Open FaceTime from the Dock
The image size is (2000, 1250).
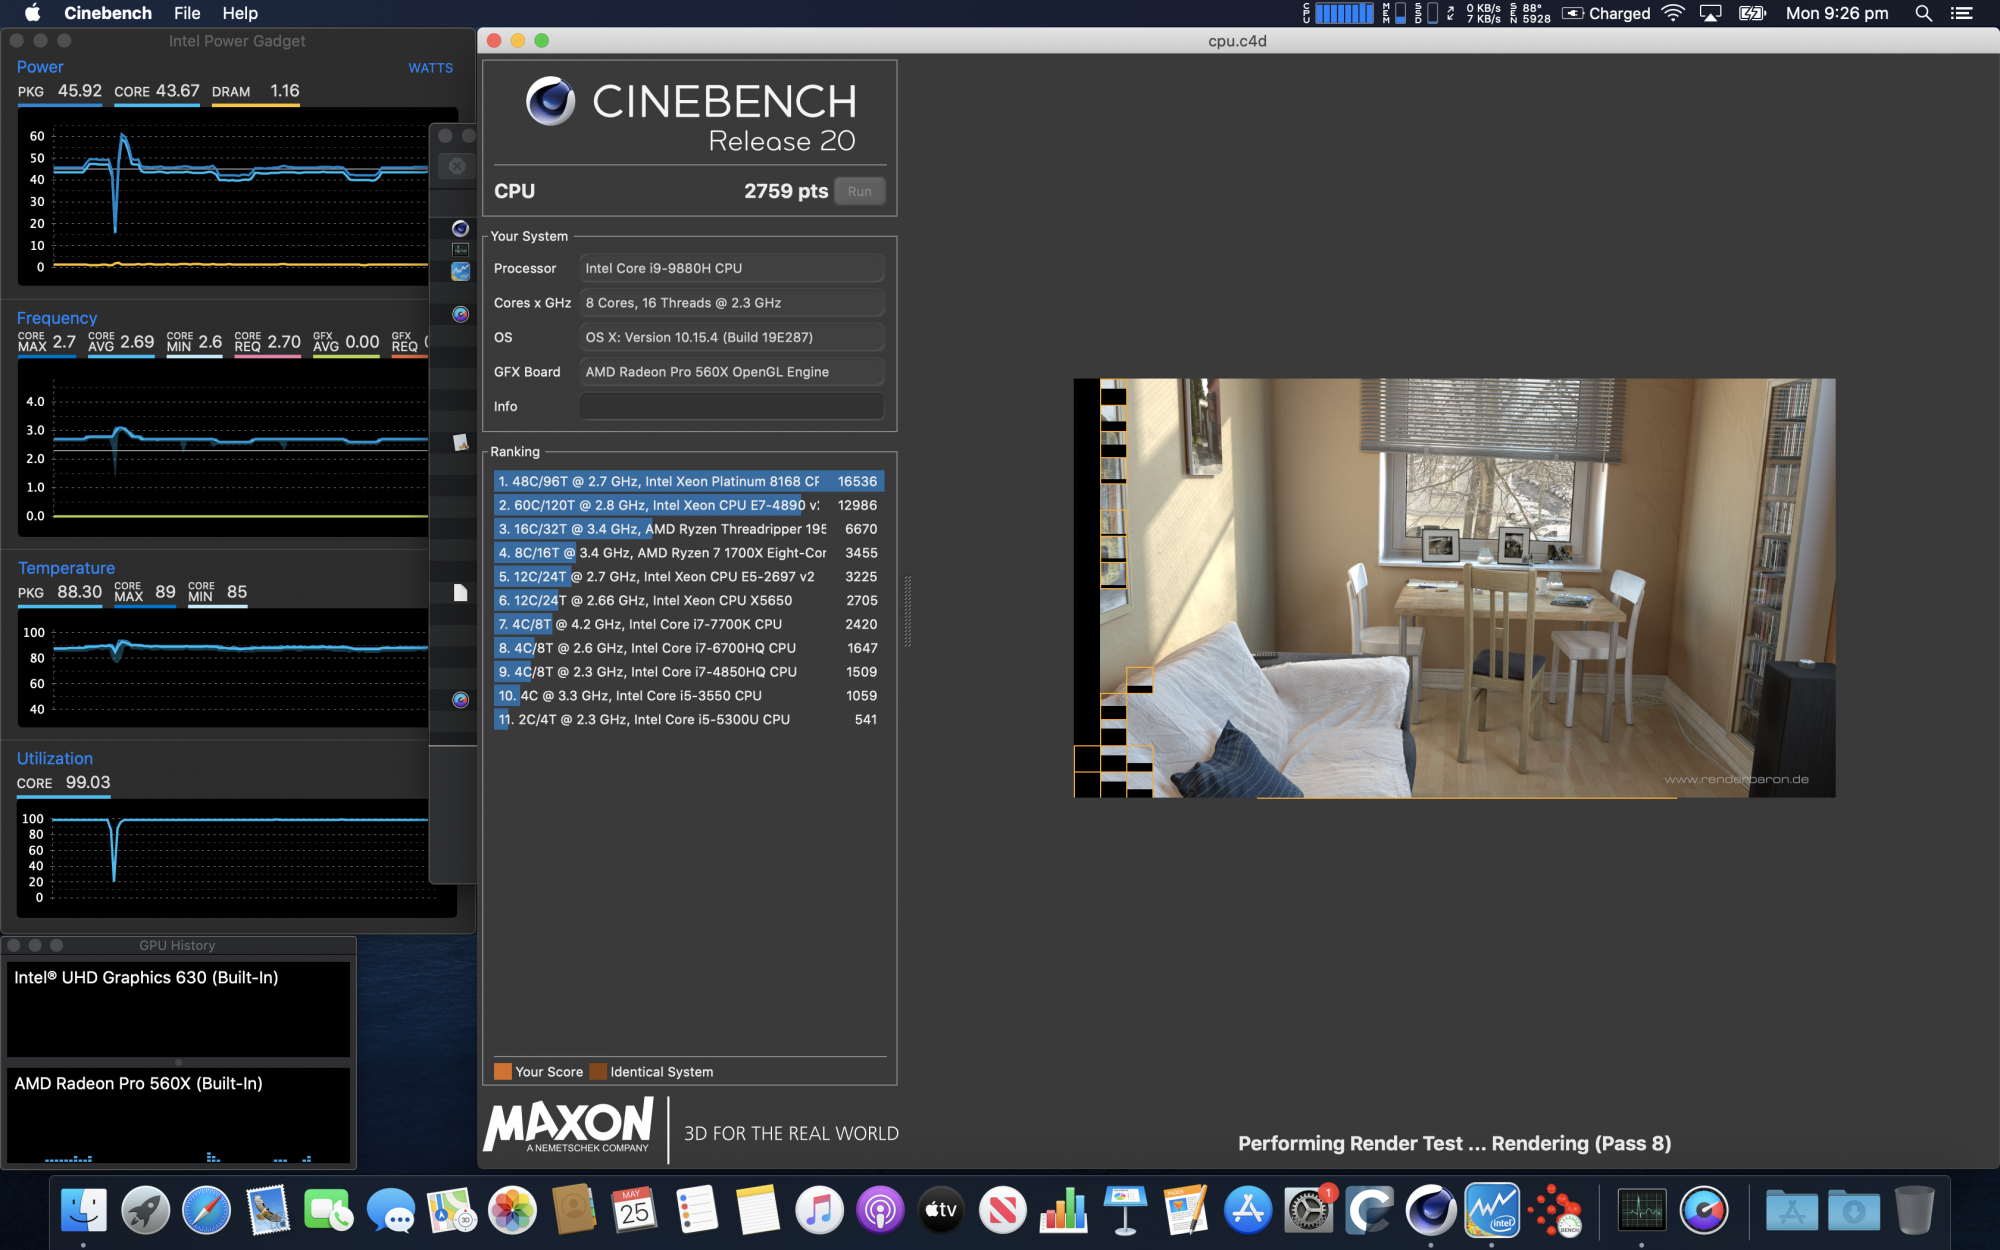(329, 1210)
